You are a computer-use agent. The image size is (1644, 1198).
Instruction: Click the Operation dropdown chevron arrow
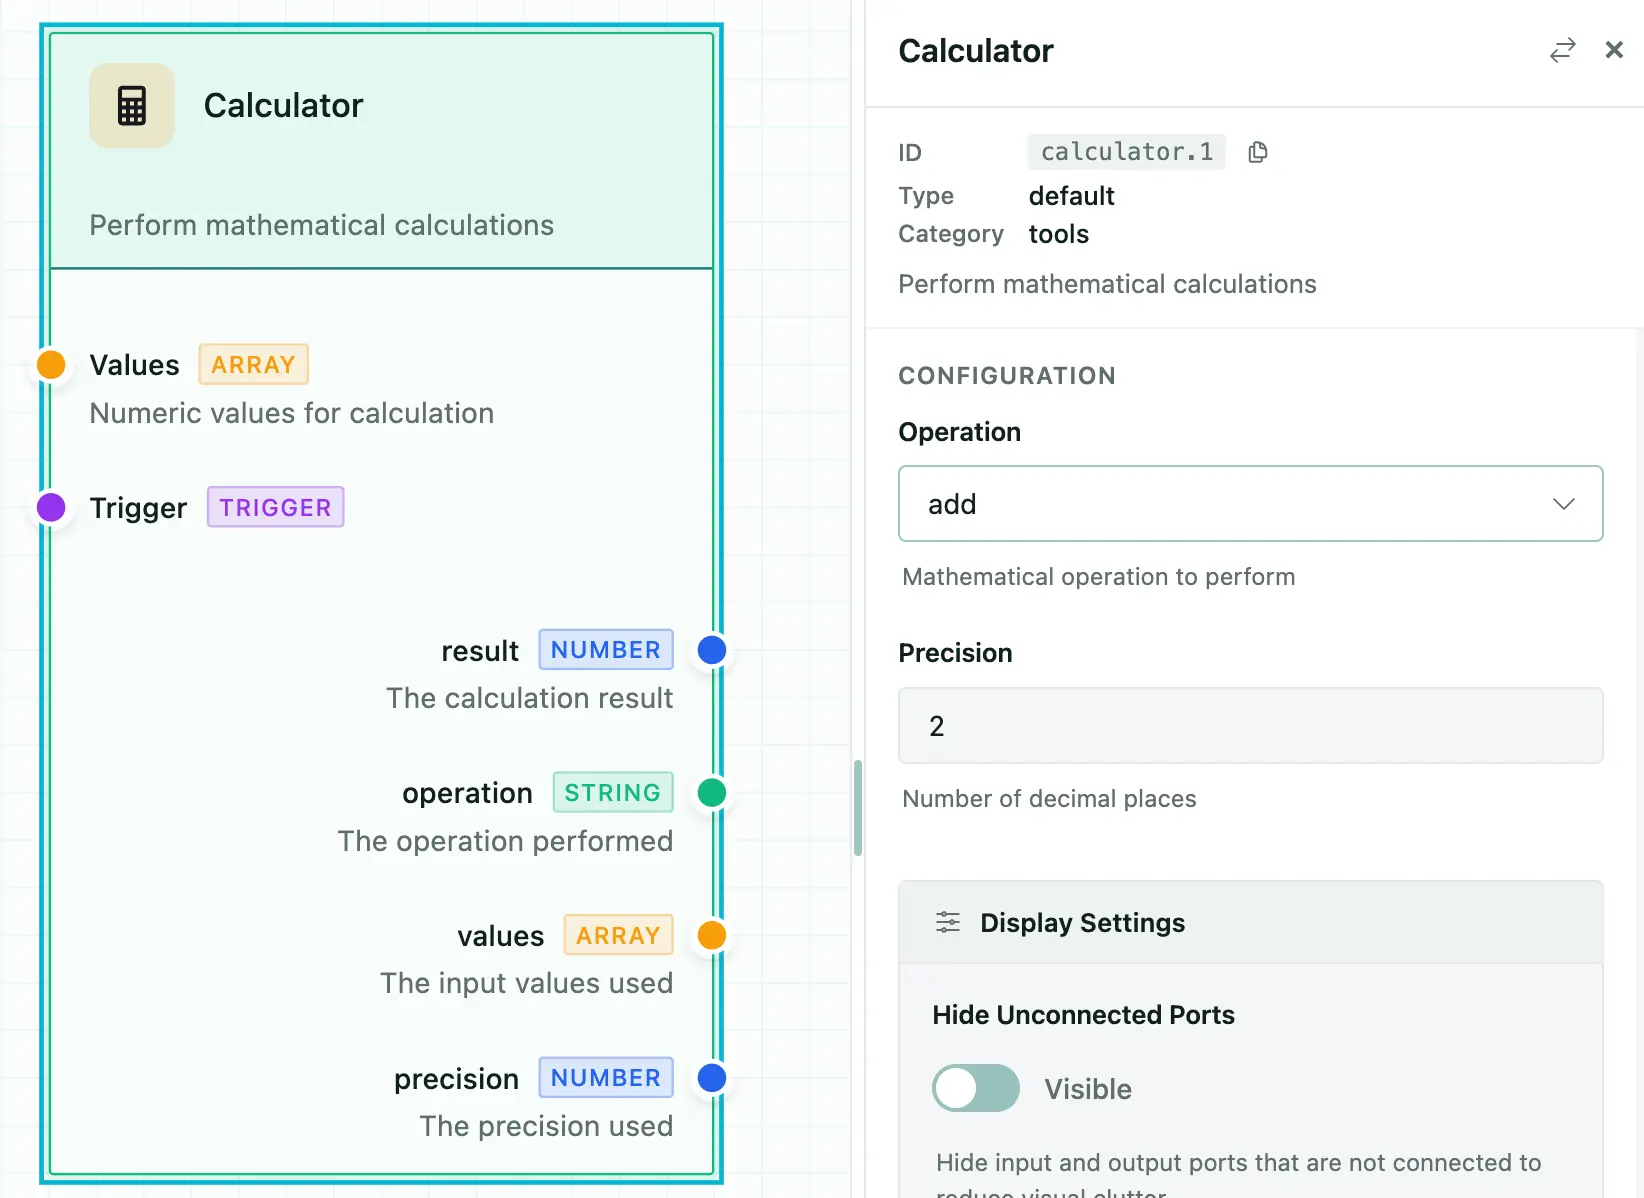[1564, 504]
